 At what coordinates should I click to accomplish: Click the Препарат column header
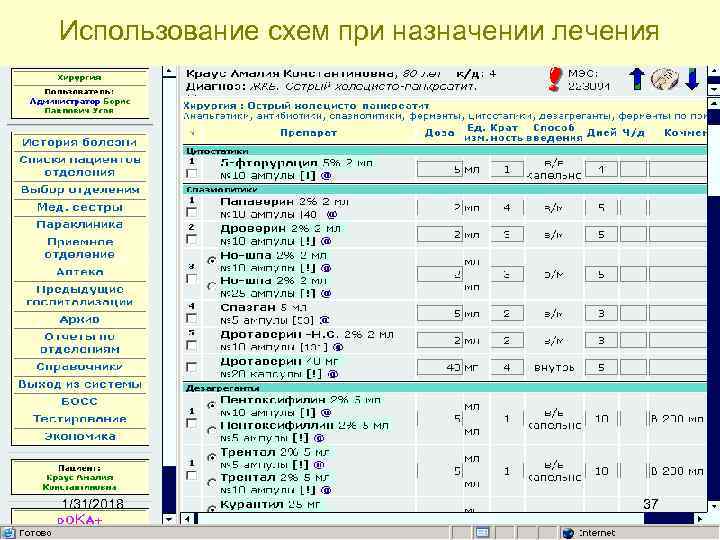pos(308,133)
